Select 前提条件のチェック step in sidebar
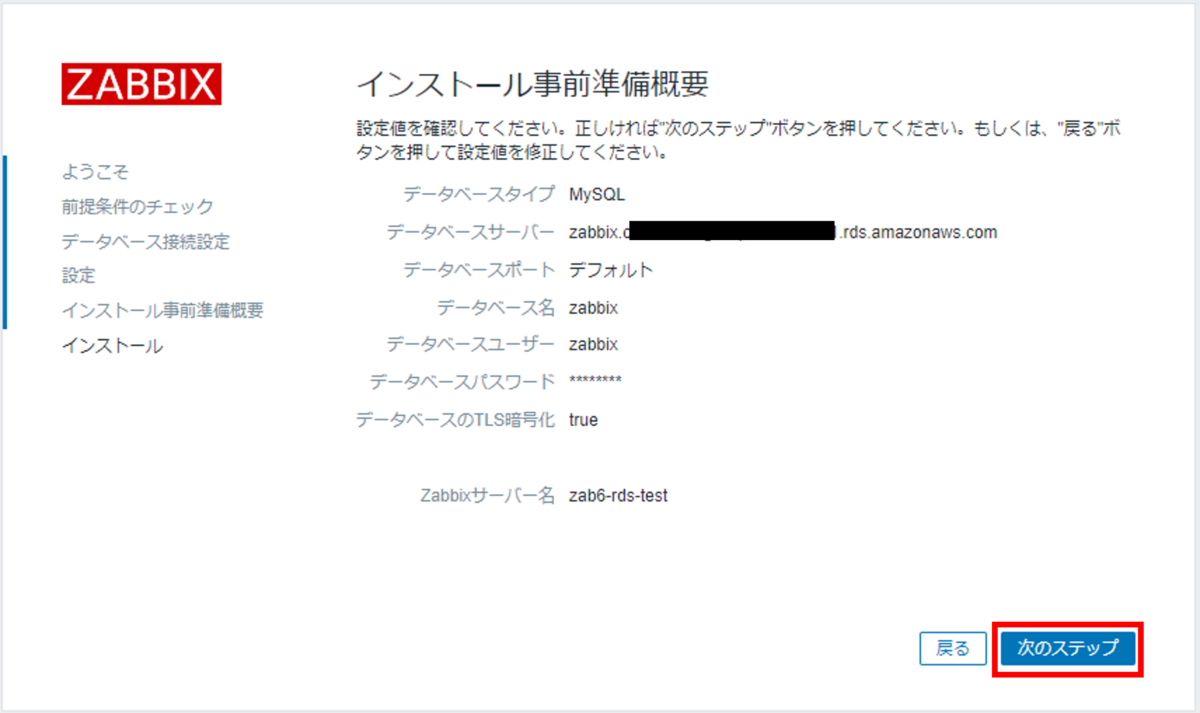Viewport: 1200px width, 713px height. click(137, 207)
